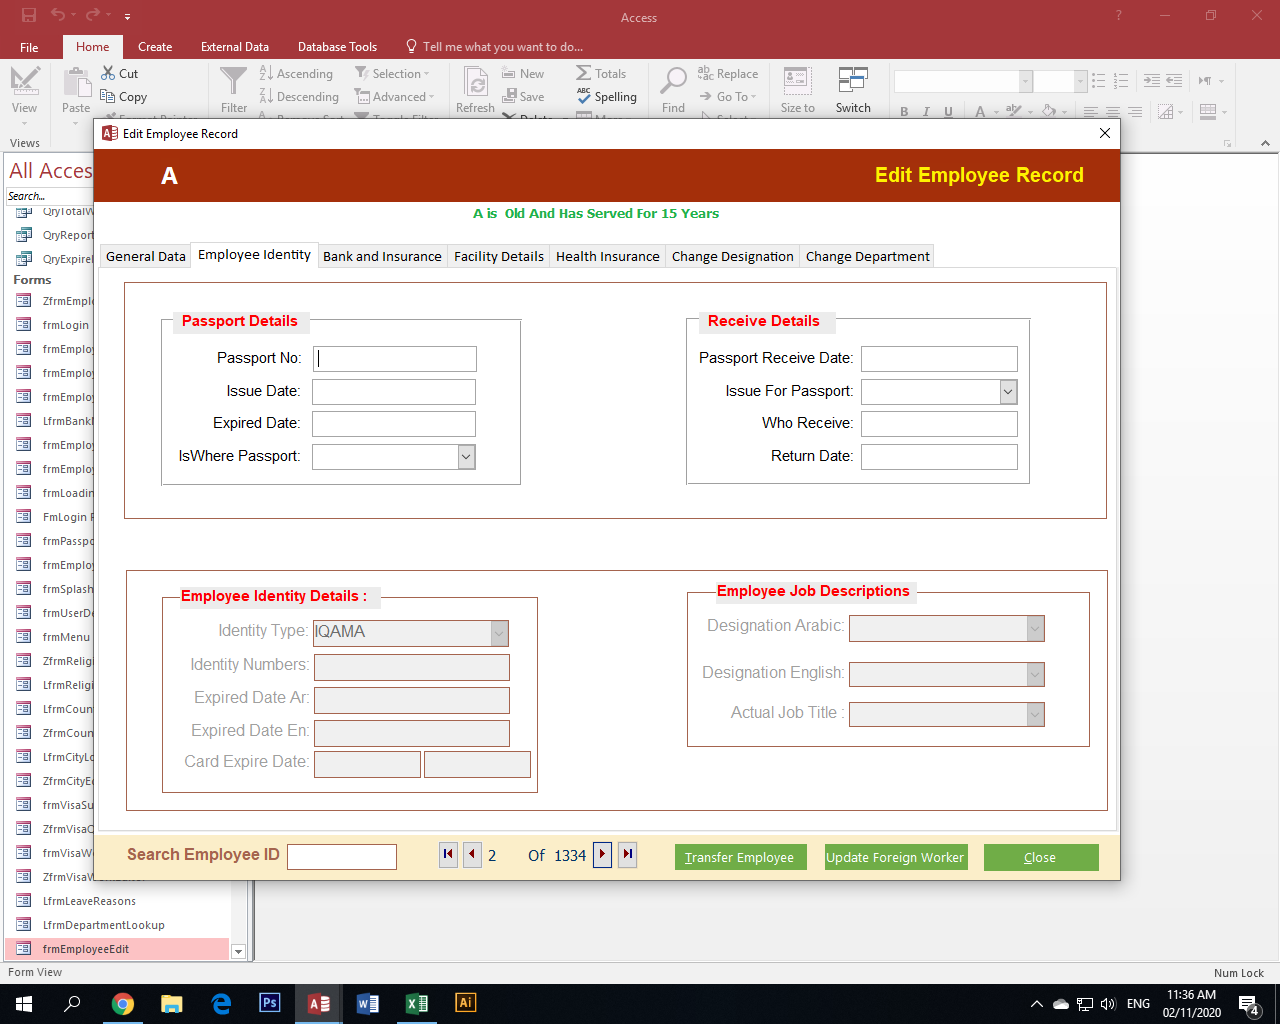Click Tell me what you want search
This screenshot has width=1280, height=1024.
pyautogui.click(x=494, y=47)
